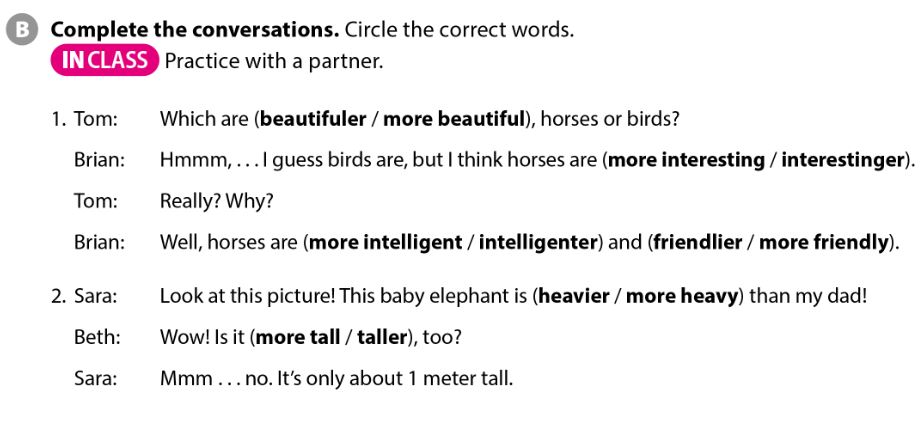Click the "more friendly" option
924x424 pixels.
(x=827, y=242)
